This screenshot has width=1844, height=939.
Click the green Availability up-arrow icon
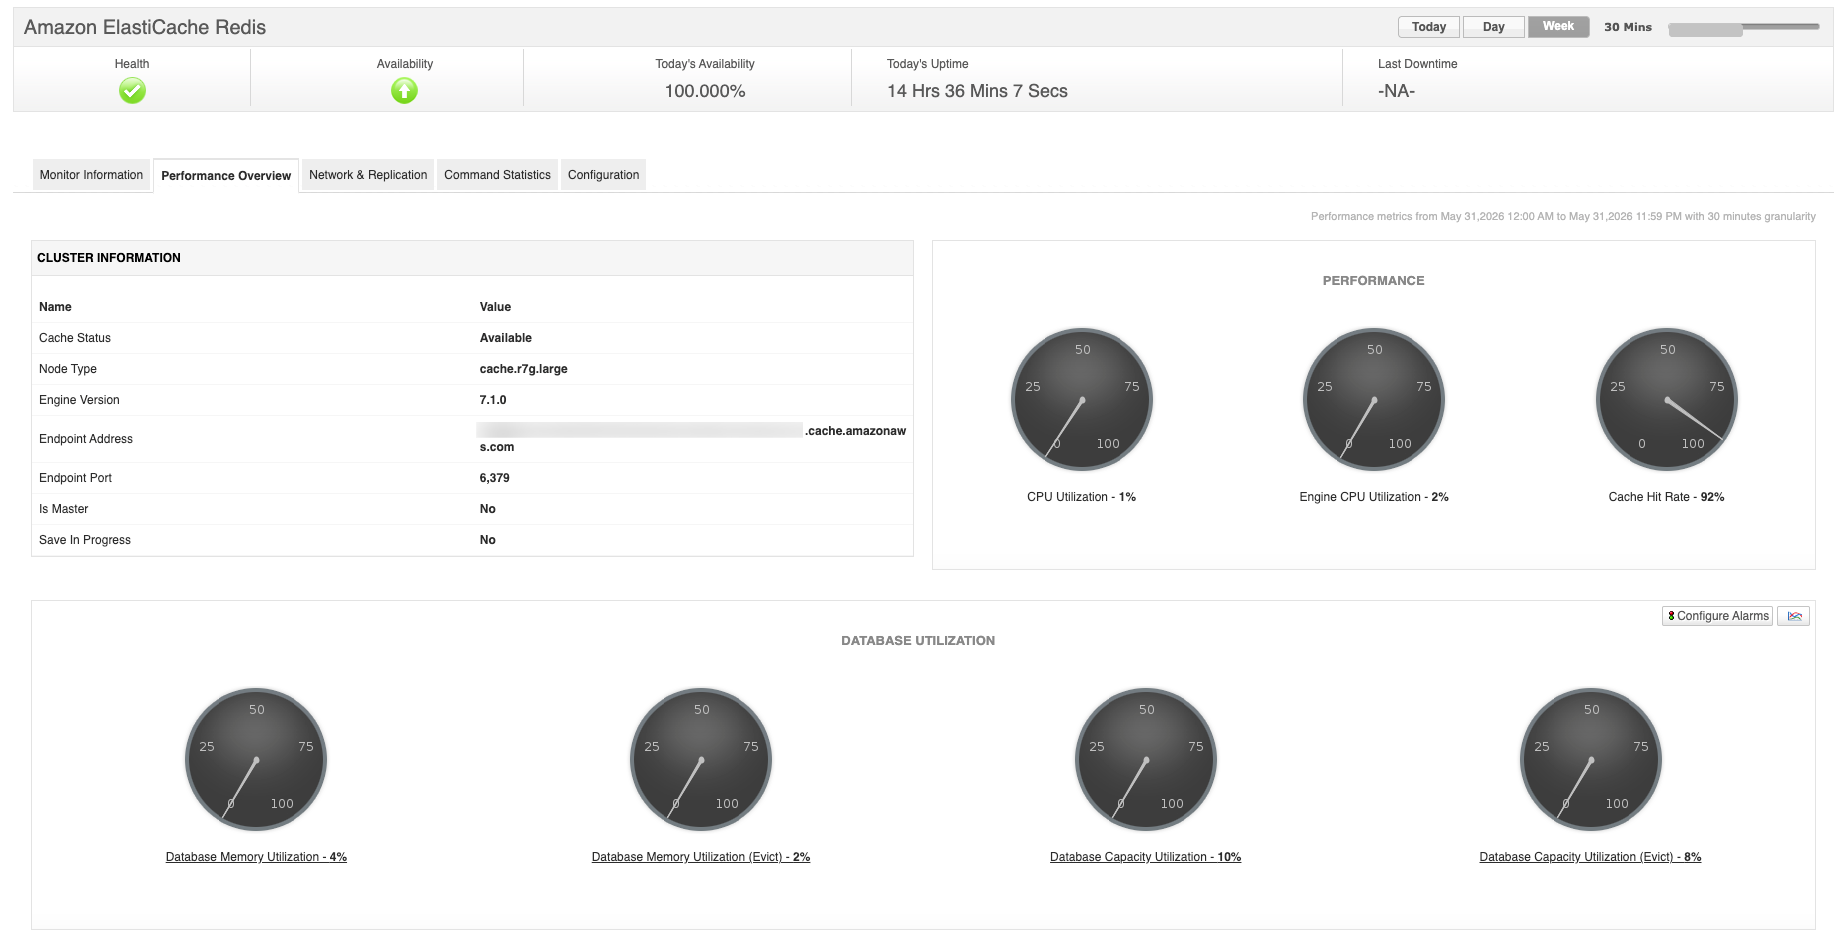point(404,91)
